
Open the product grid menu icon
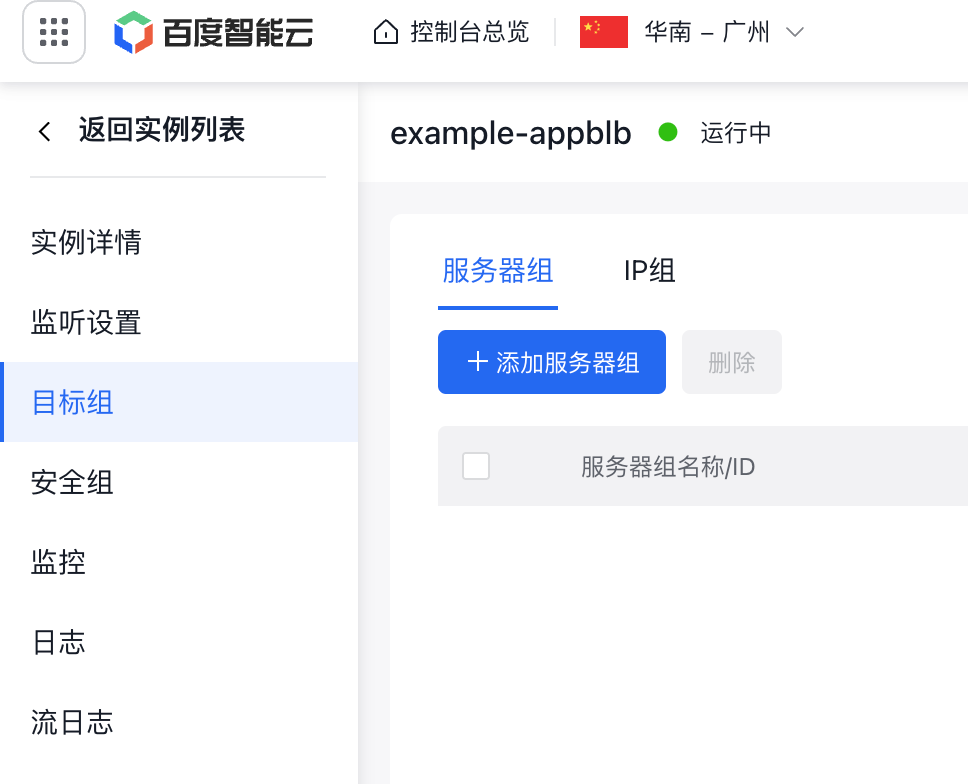click(x=54, y=32)
